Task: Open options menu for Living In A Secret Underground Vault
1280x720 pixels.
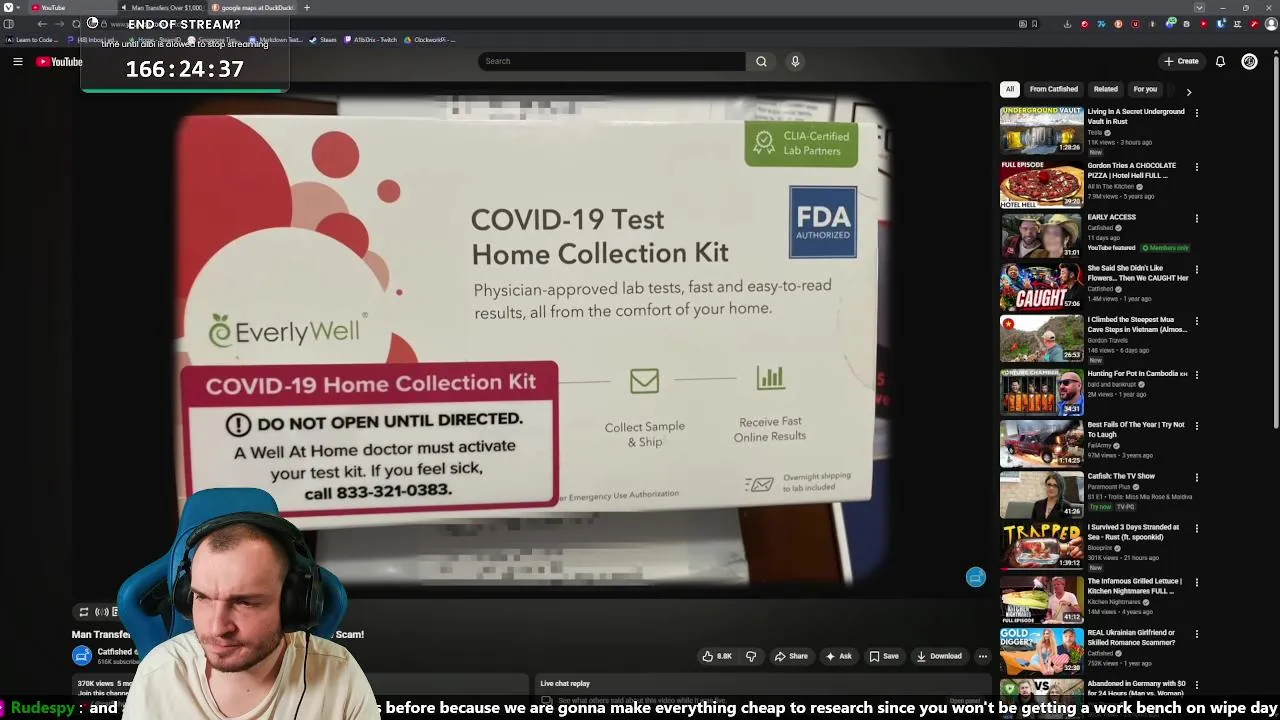Action: [1197, 113]
